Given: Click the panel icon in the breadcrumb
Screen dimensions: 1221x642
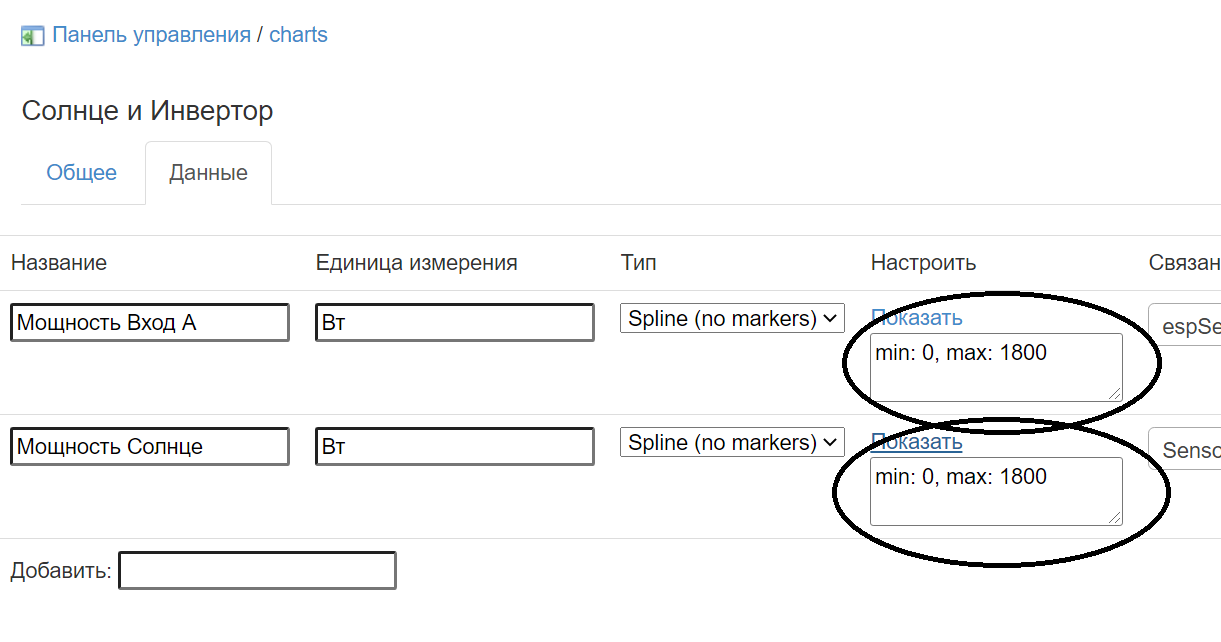Looking at the screenshot, I should click(33, 33).
